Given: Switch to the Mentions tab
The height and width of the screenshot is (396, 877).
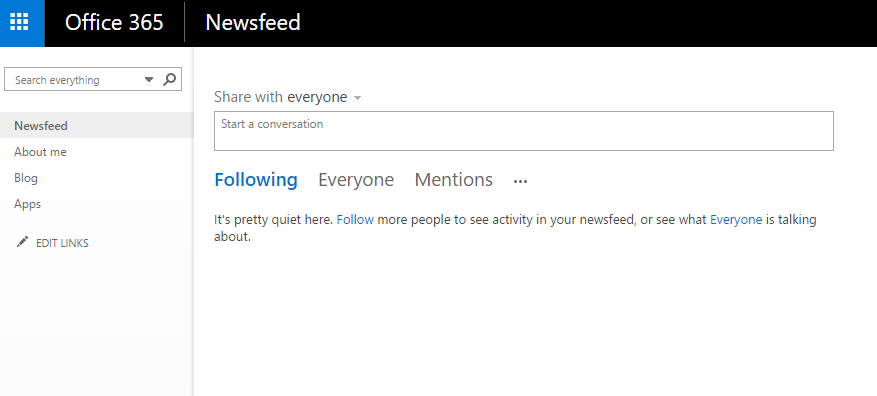Looking at the screenshot, I should [x=454, y=180].
